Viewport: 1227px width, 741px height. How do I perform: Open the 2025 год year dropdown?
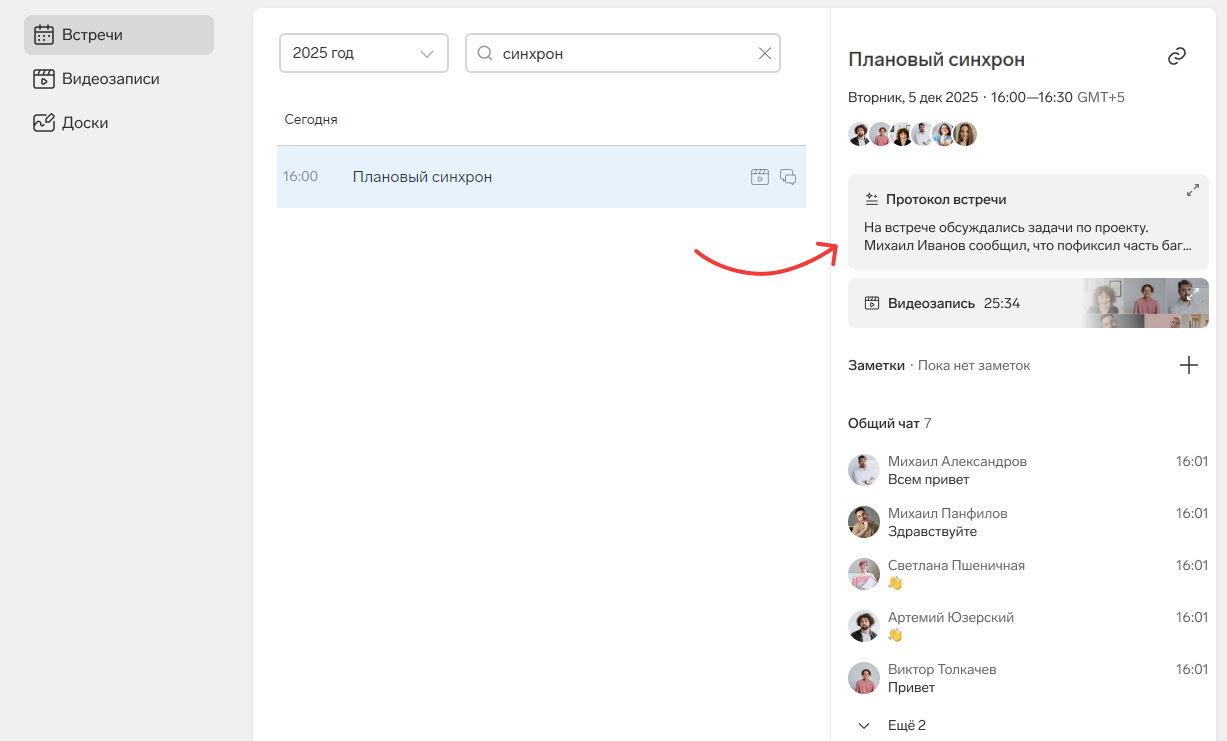(x=363, y=54)
